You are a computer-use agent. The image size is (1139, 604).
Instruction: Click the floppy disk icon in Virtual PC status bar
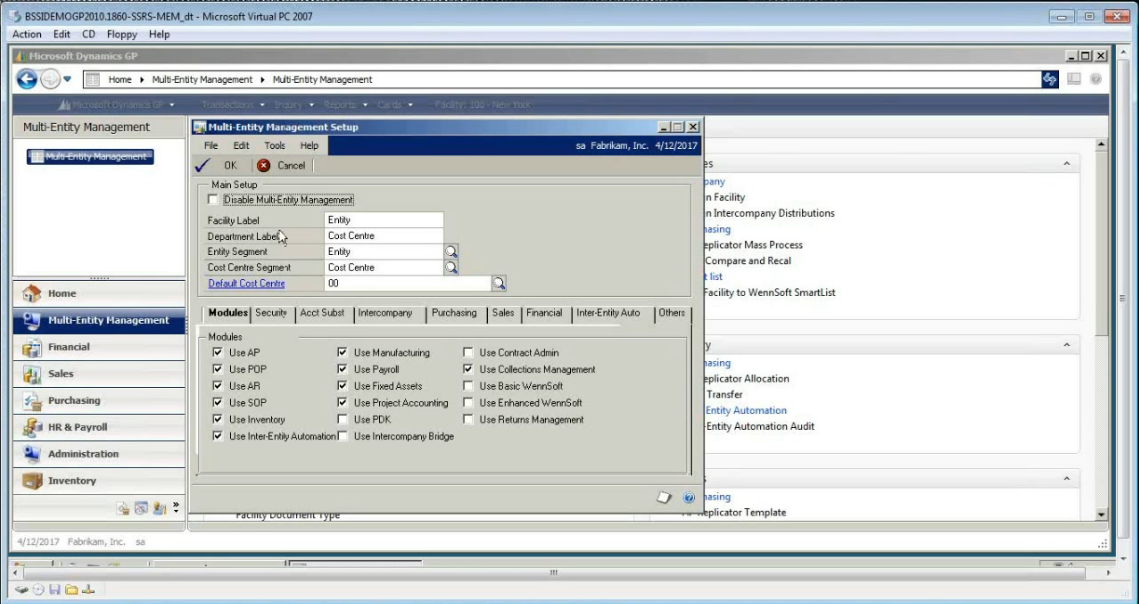tap(54, 589)
